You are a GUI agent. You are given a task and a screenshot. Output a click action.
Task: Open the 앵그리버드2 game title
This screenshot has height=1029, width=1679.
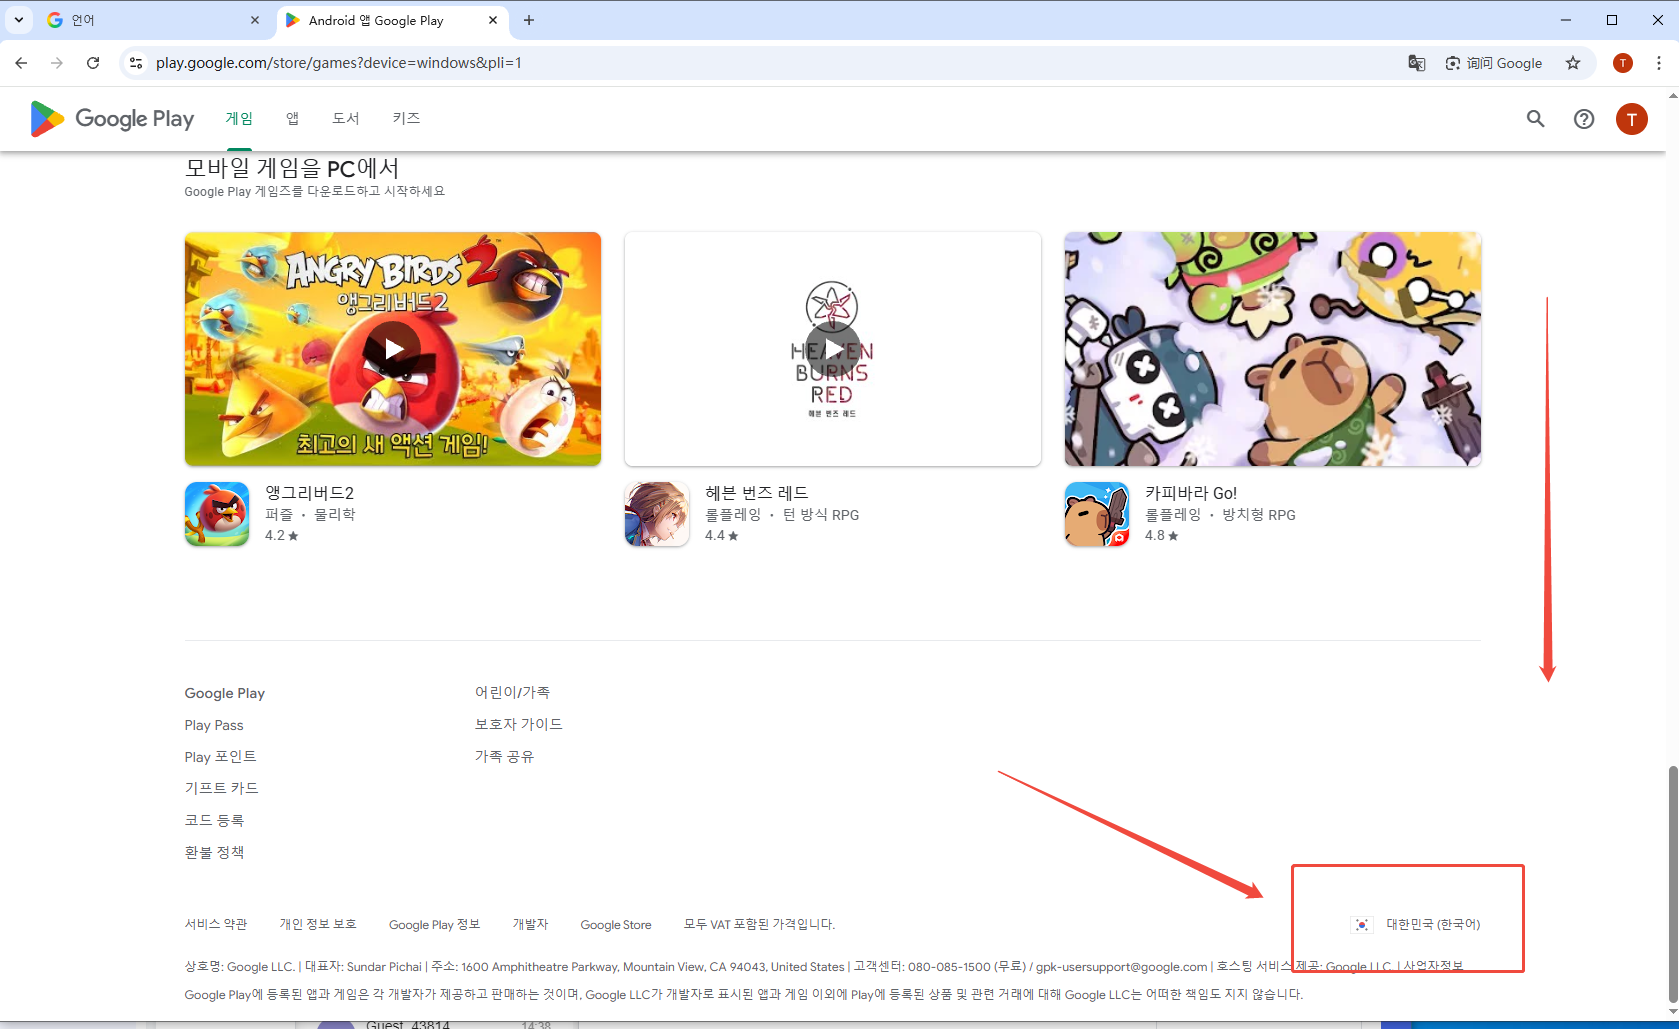[309, 493]
